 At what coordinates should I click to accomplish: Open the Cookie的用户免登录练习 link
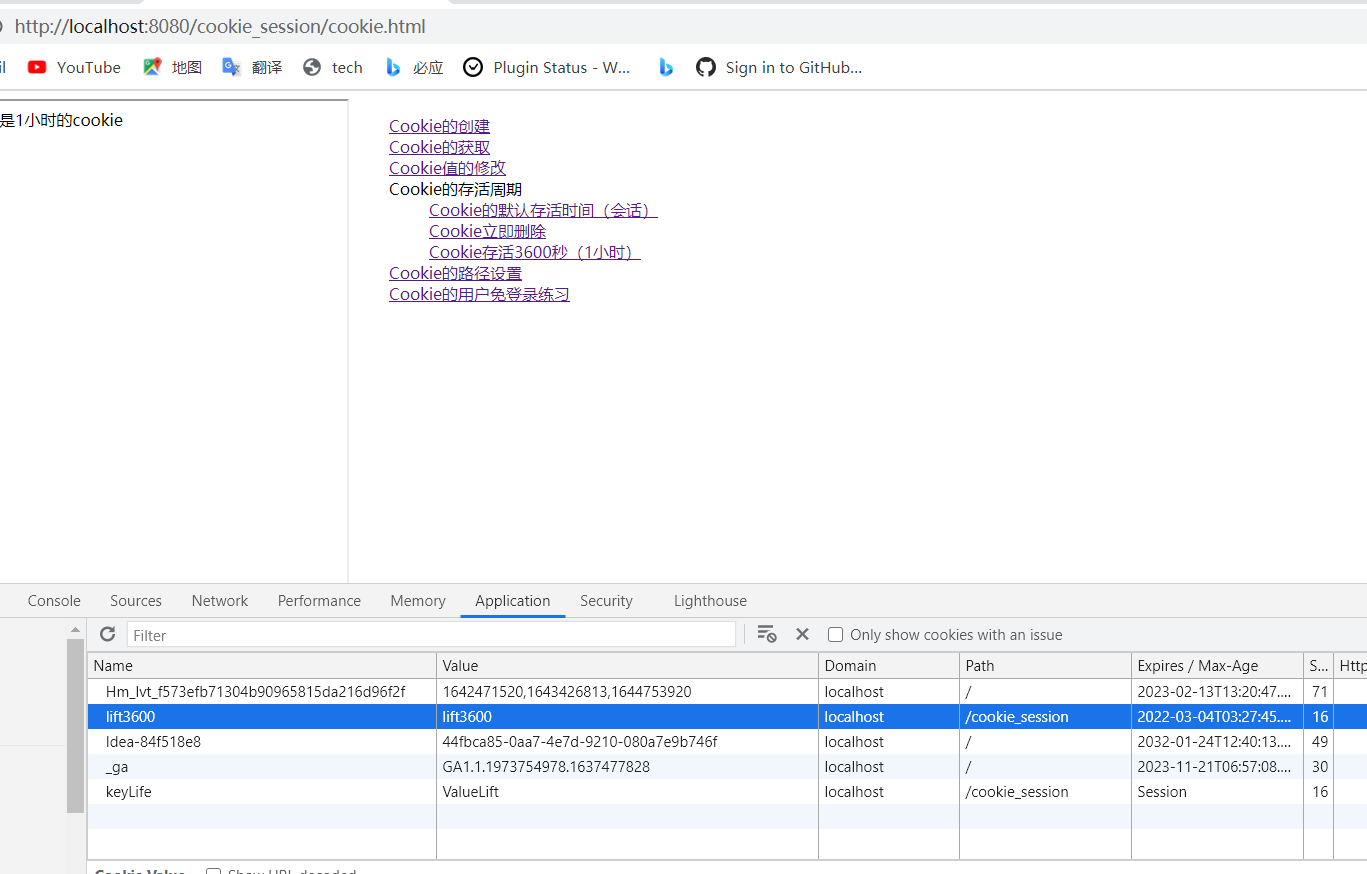click(x=479, y=294)
